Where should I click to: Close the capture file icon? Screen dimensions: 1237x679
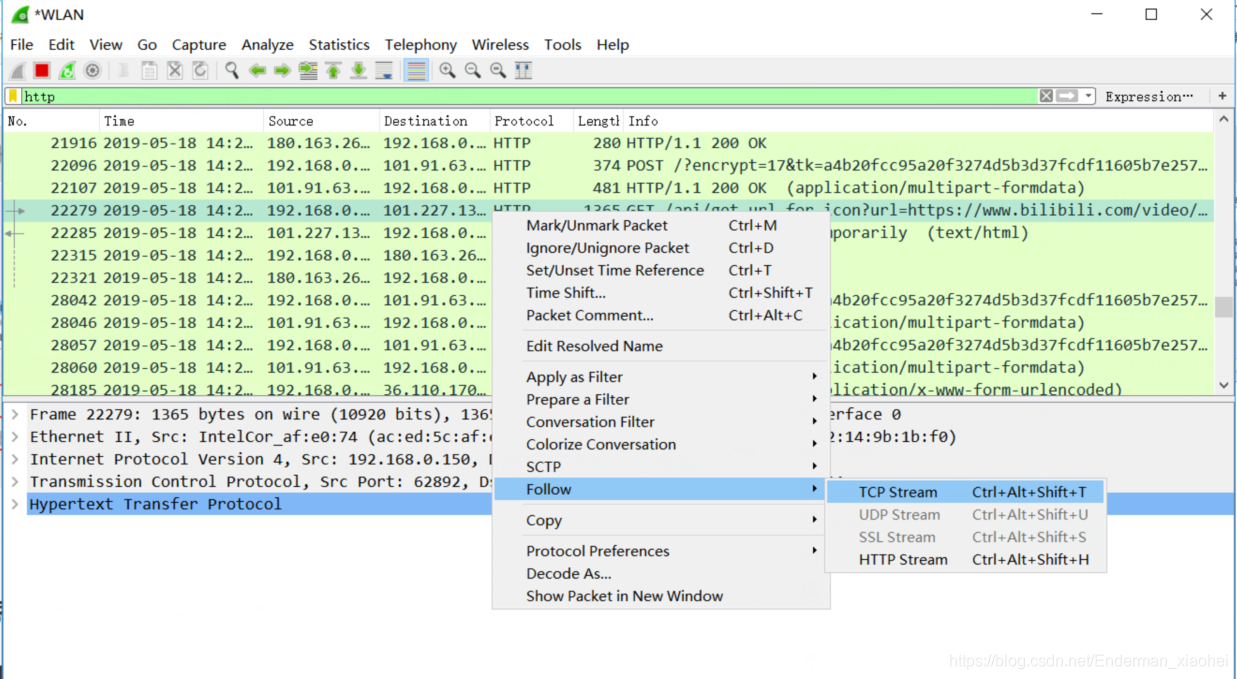(174, 71)
